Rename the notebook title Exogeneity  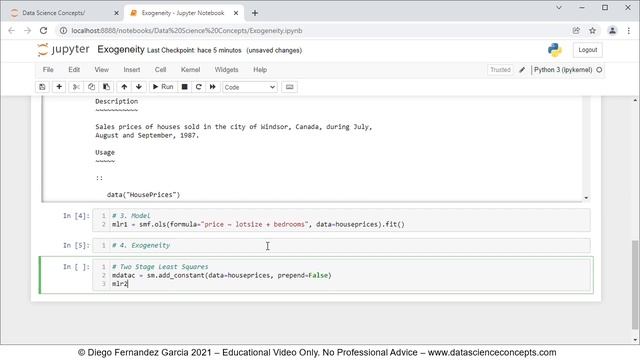pyautogui.click(x=121, y=49)
